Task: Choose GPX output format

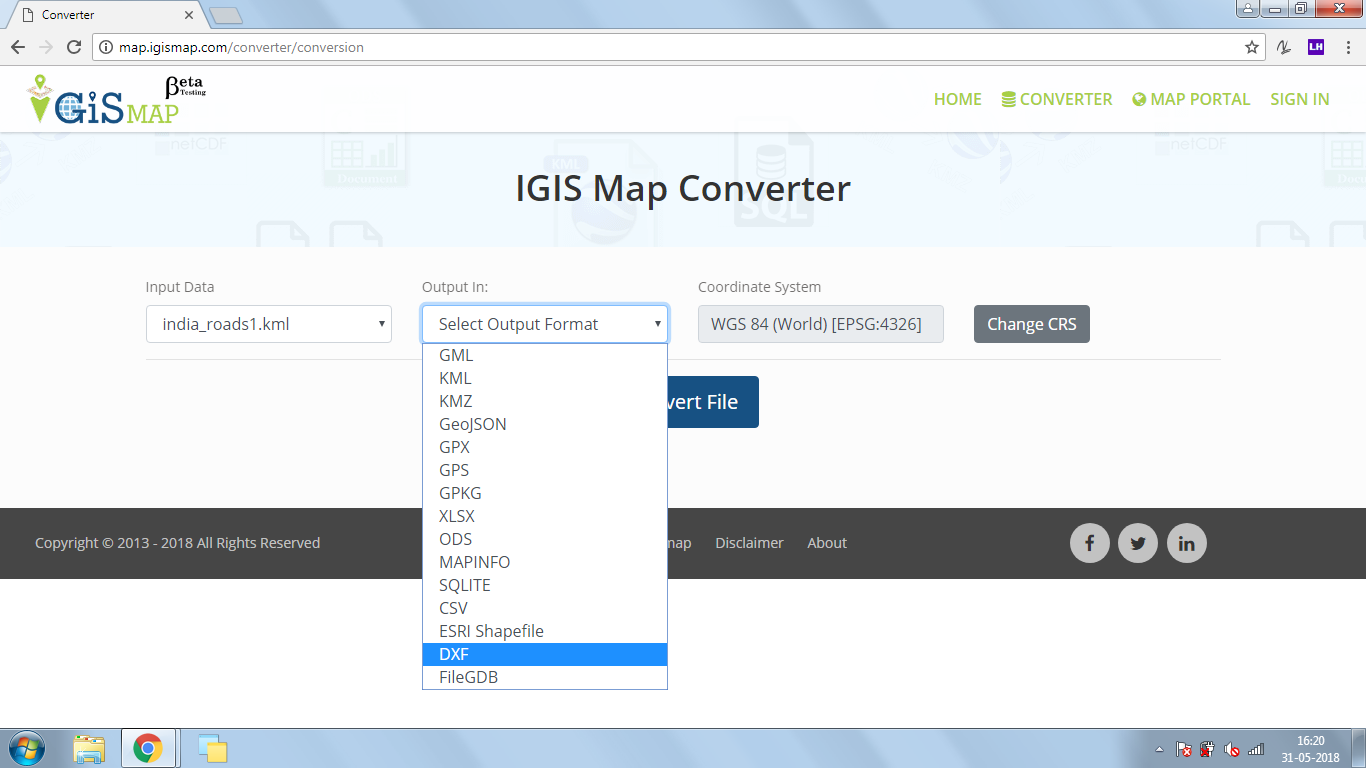Action: pyautogui.click(x=545, y=447)
